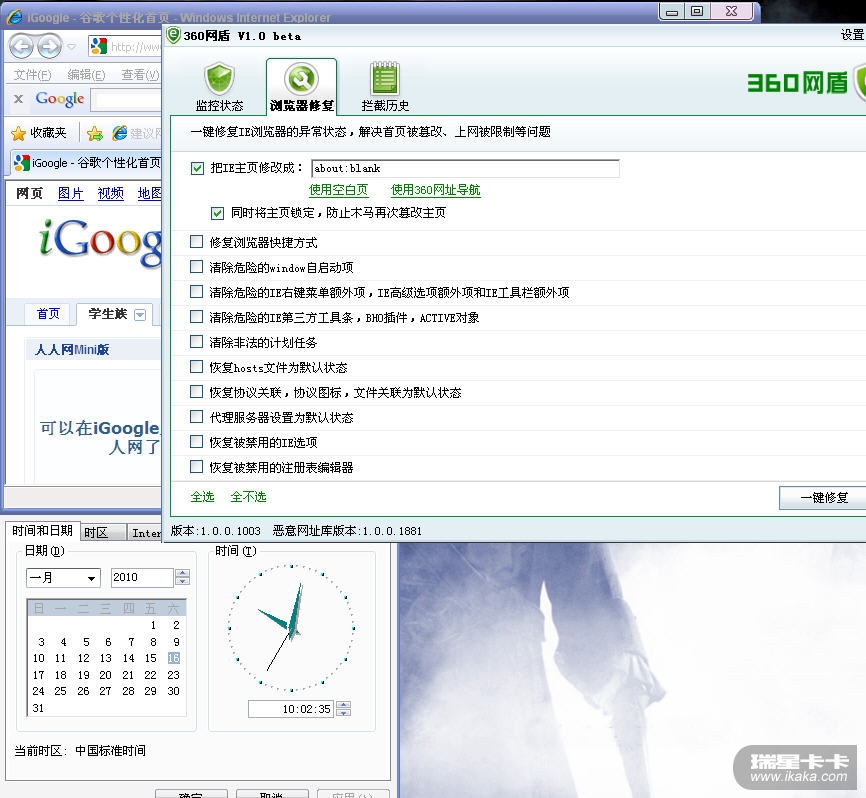Click the time field 10:02:35
Viewport: 866px width, 798px height.
coord(292,709)
